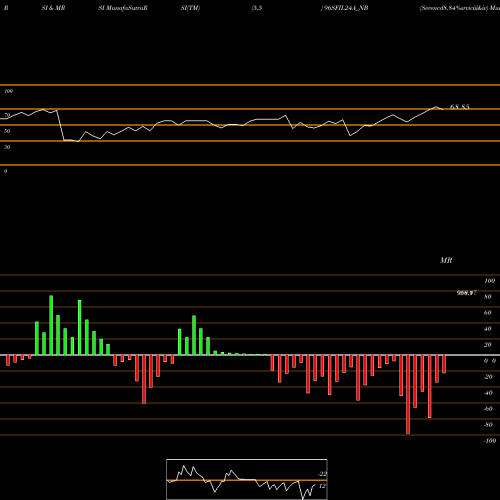The width and height of the screenshot is (500, 500).
Task: Click the 'SI(TM)' header label
Action: [x=190, y=8]
